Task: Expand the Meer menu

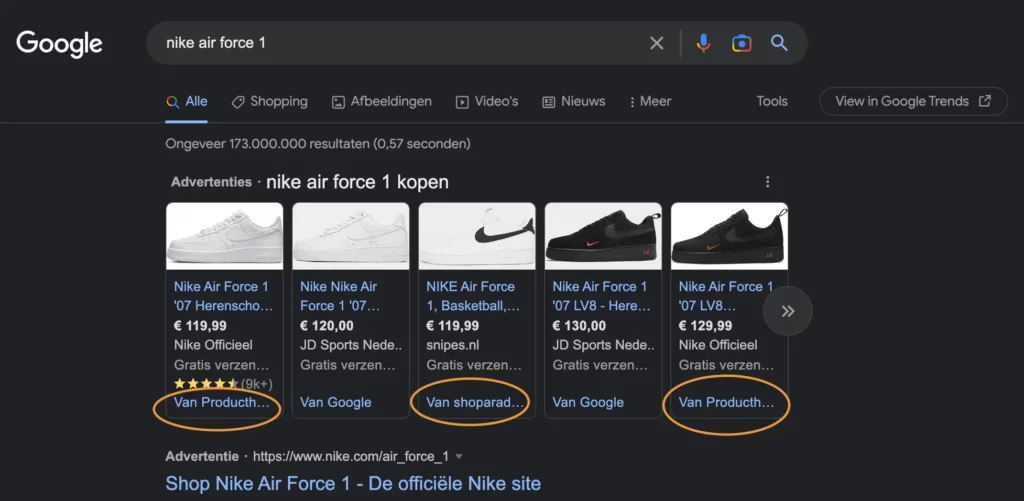Action: (650, 101)
